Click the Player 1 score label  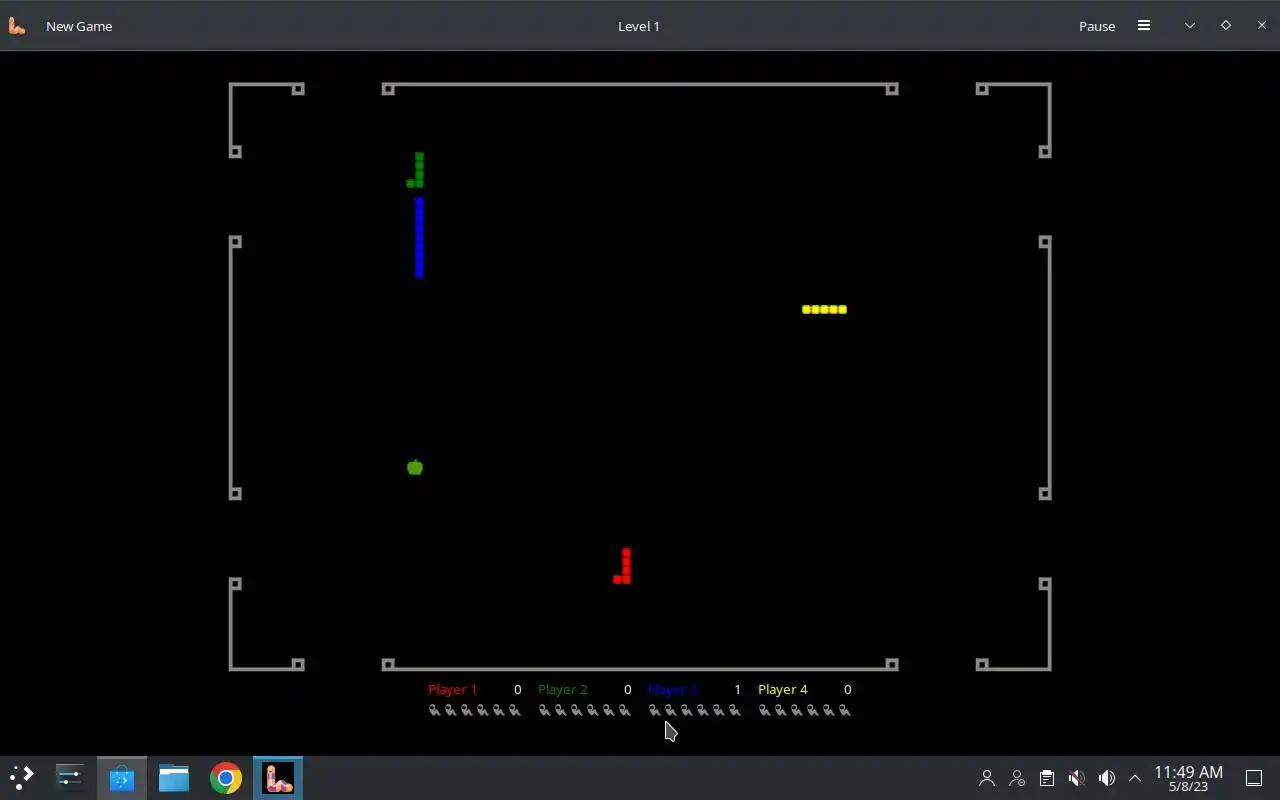pyautogui.click(x=452, y=689)
